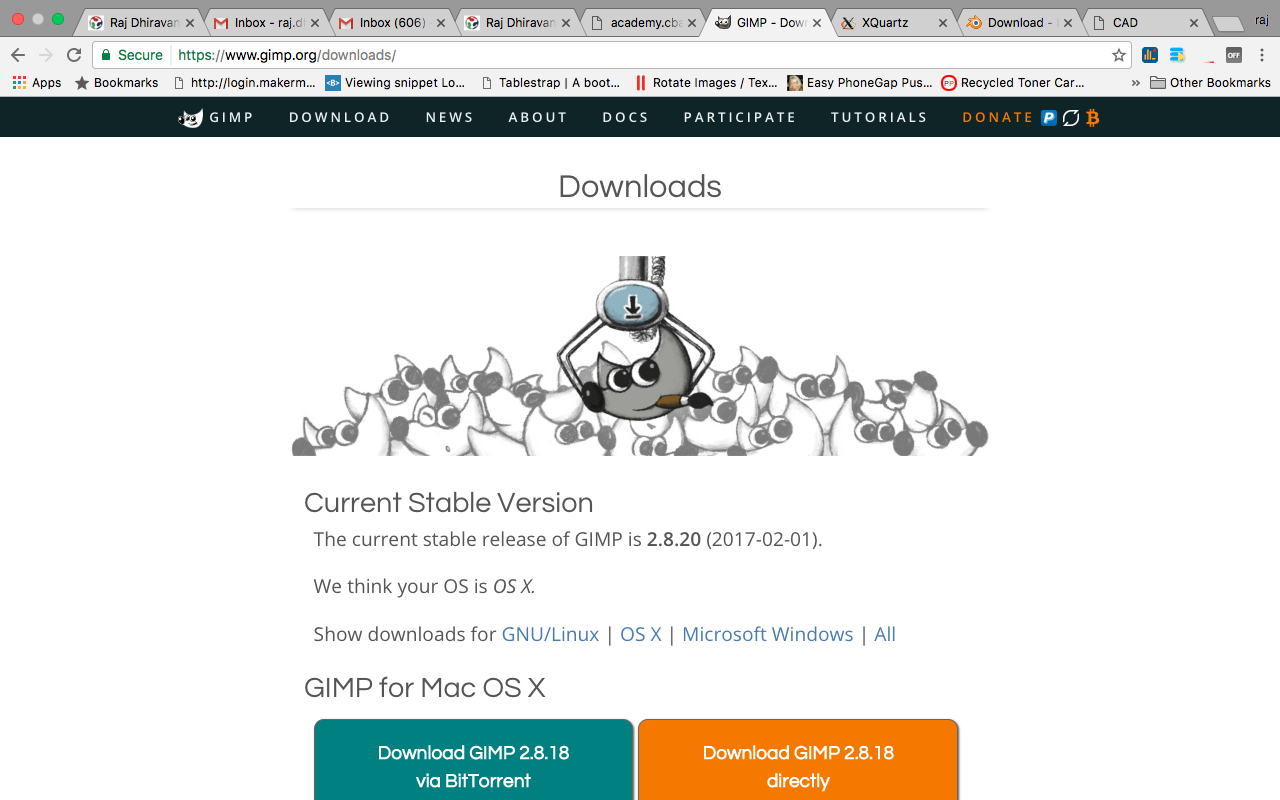Viewport: 1280px width, 800px height.
Task: Click the Current Stable Version heading
Action: (x=449, y=503)
